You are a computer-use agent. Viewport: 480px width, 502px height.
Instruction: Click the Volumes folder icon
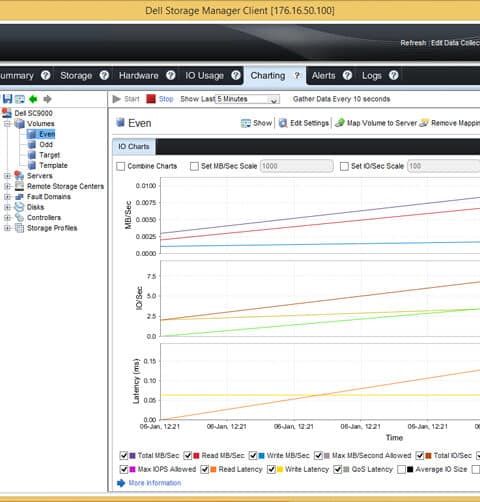[20, 124]
